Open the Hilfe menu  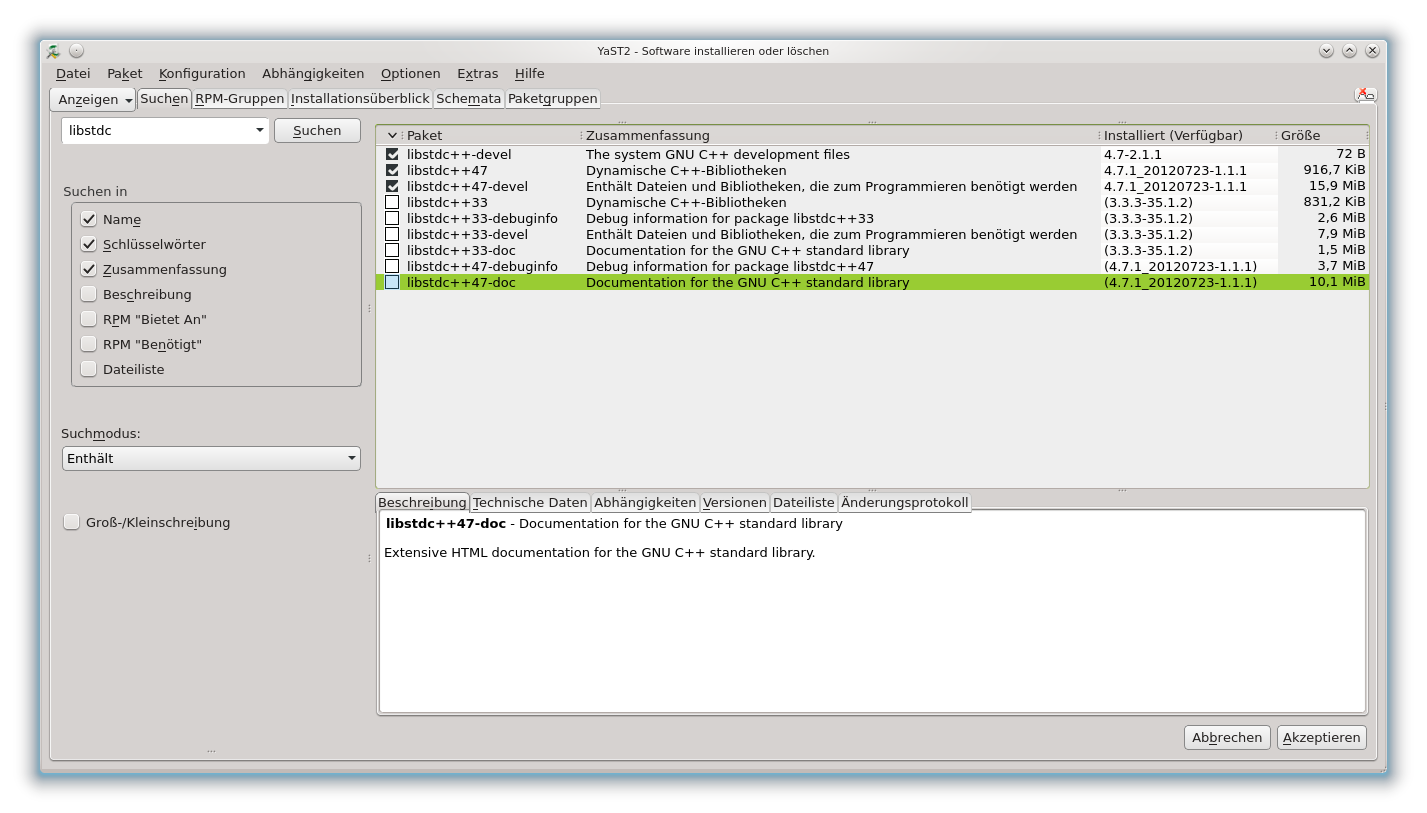pos(530,73)
